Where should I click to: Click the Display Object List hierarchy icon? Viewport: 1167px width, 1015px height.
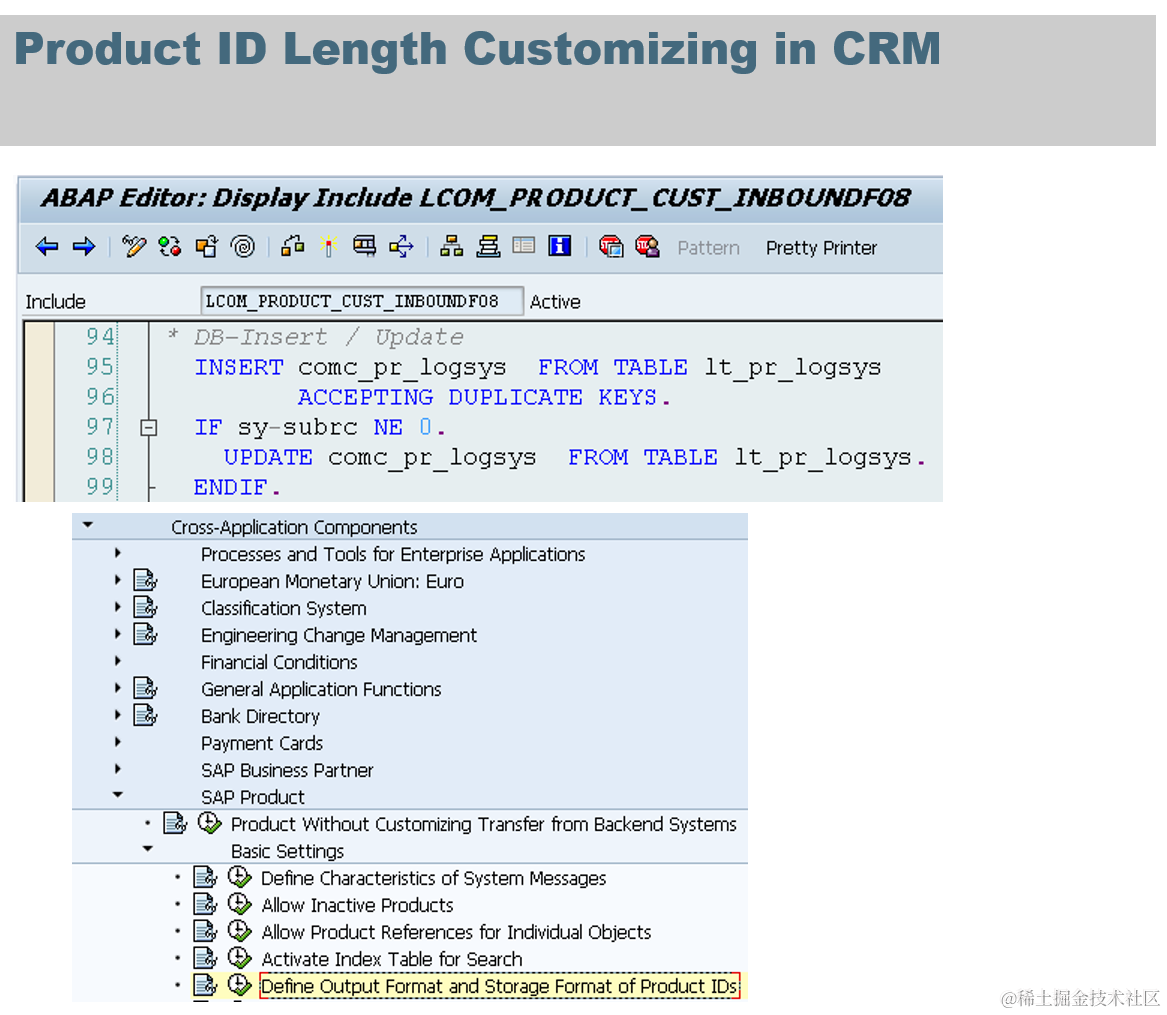[x=451, y=246]
